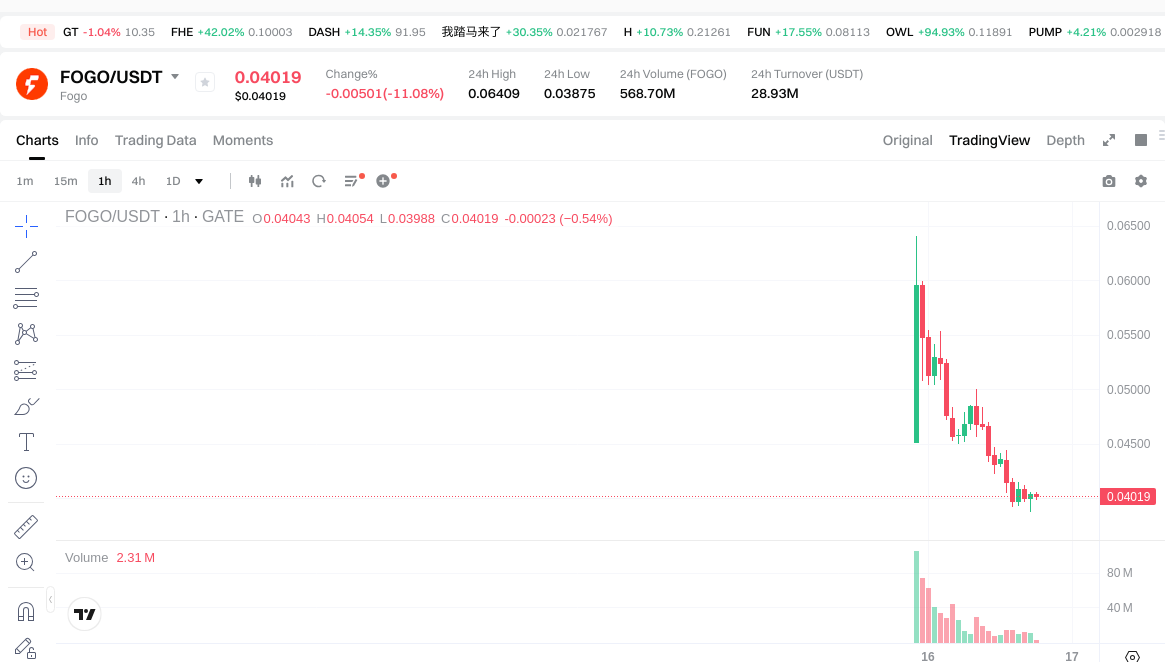Switch chart view to Depth
This screenshot has width=1165, height=662.
[1065, 140]
